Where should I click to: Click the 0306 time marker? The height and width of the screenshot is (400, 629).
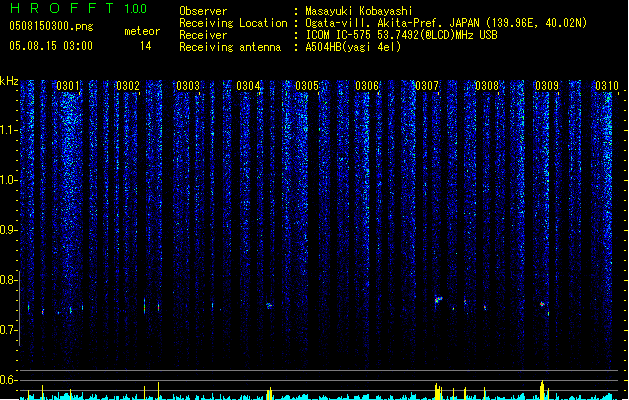tap(367, 86)
